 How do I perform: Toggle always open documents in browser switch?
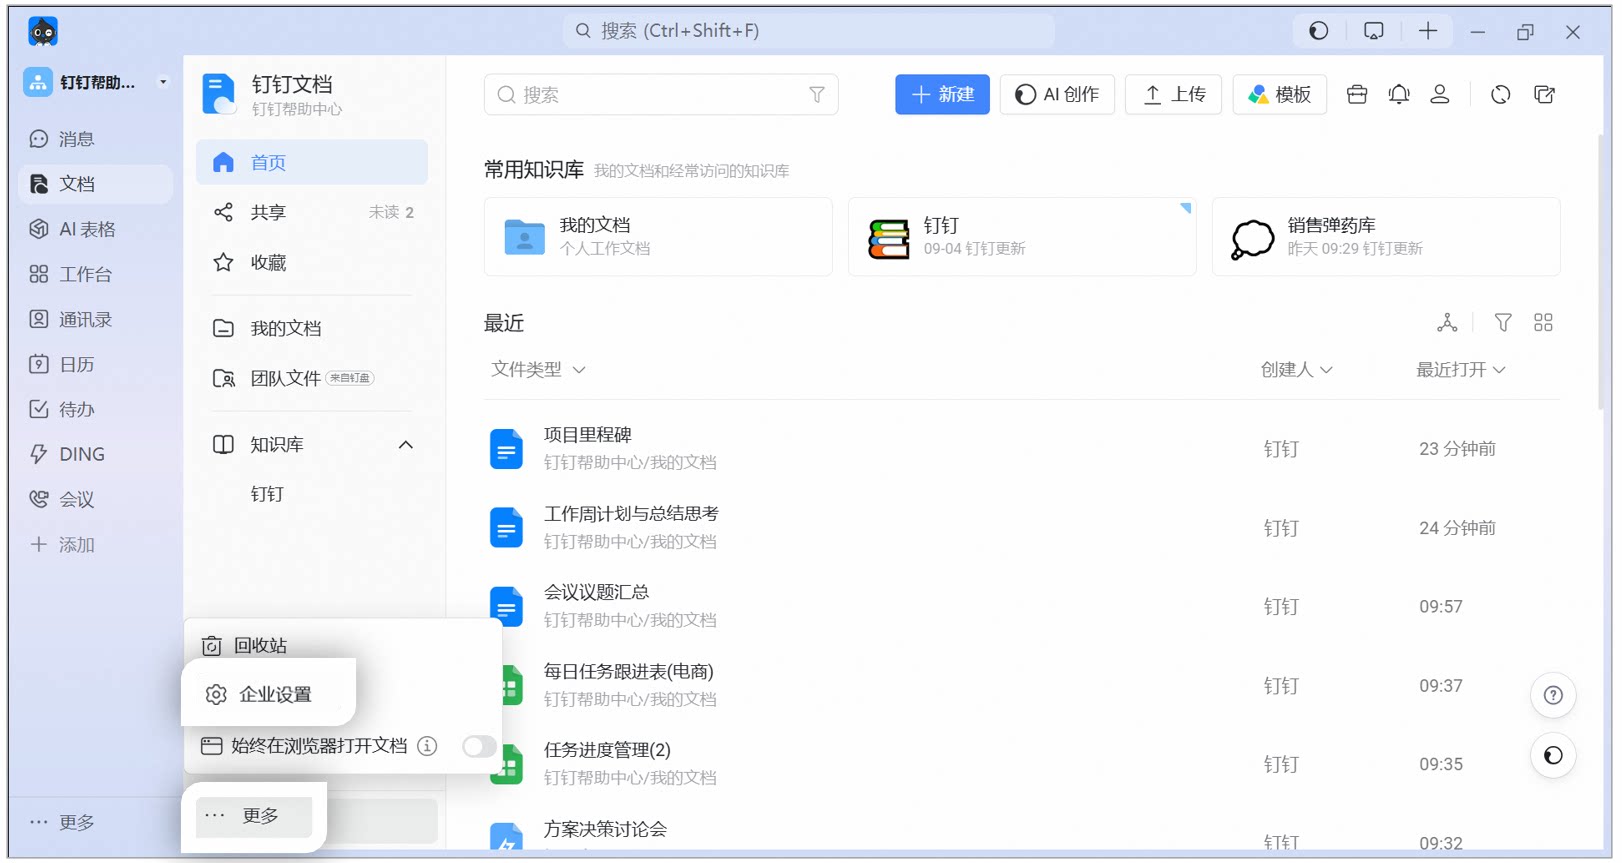479,746
